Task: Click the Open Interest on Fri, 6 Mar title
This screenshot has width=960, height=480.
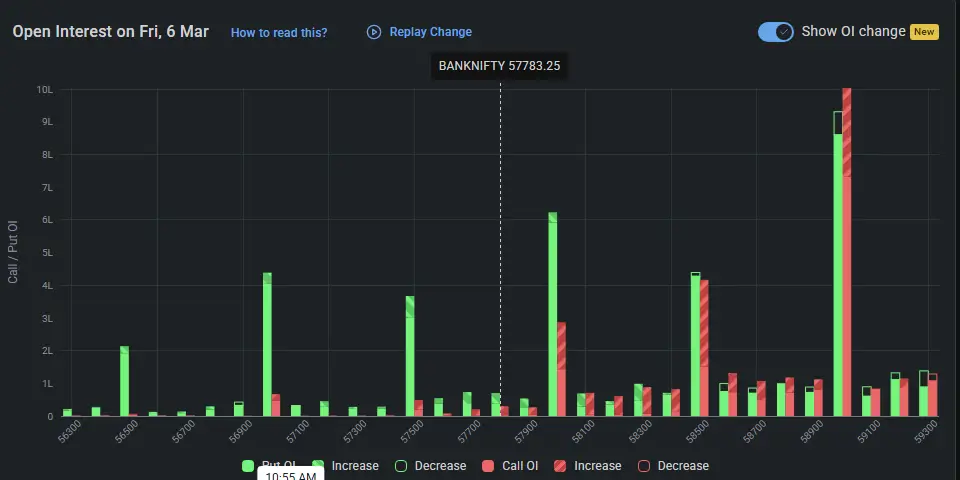Action: click(x=111, y=32)
